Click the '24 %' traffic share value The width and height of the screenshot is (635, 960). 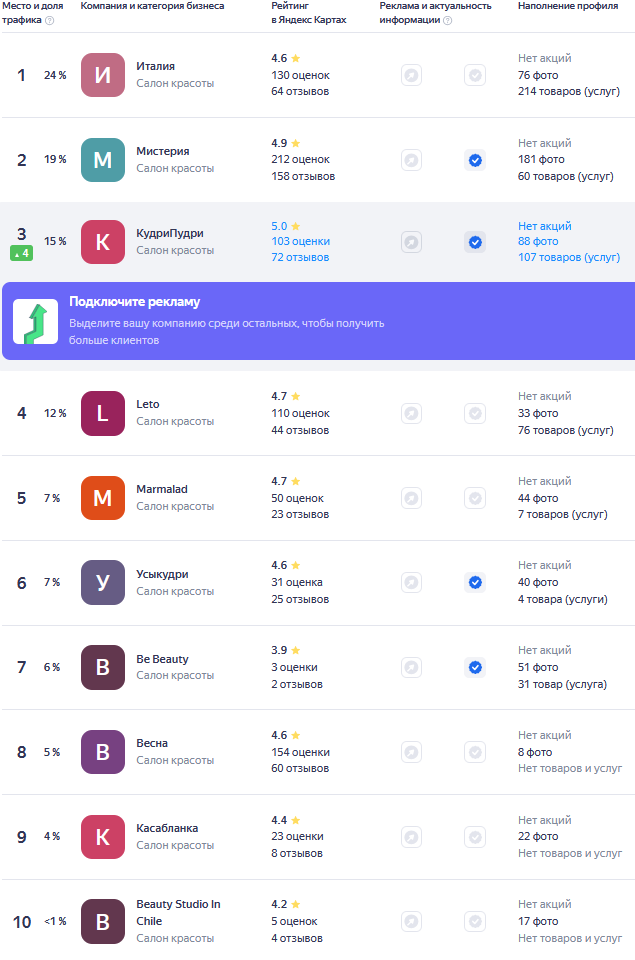[x=55, y=75]
